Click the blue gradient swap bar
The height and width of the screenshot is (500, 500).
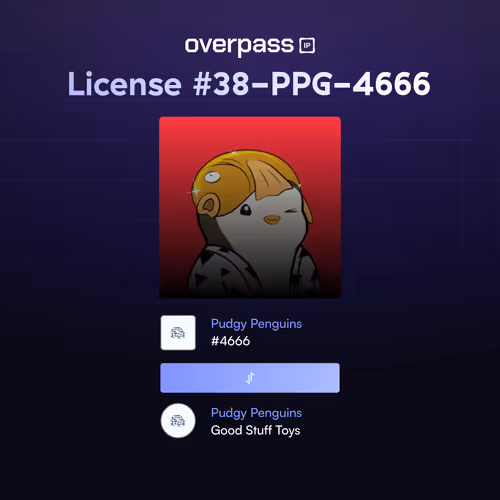(x=250, y=378)
